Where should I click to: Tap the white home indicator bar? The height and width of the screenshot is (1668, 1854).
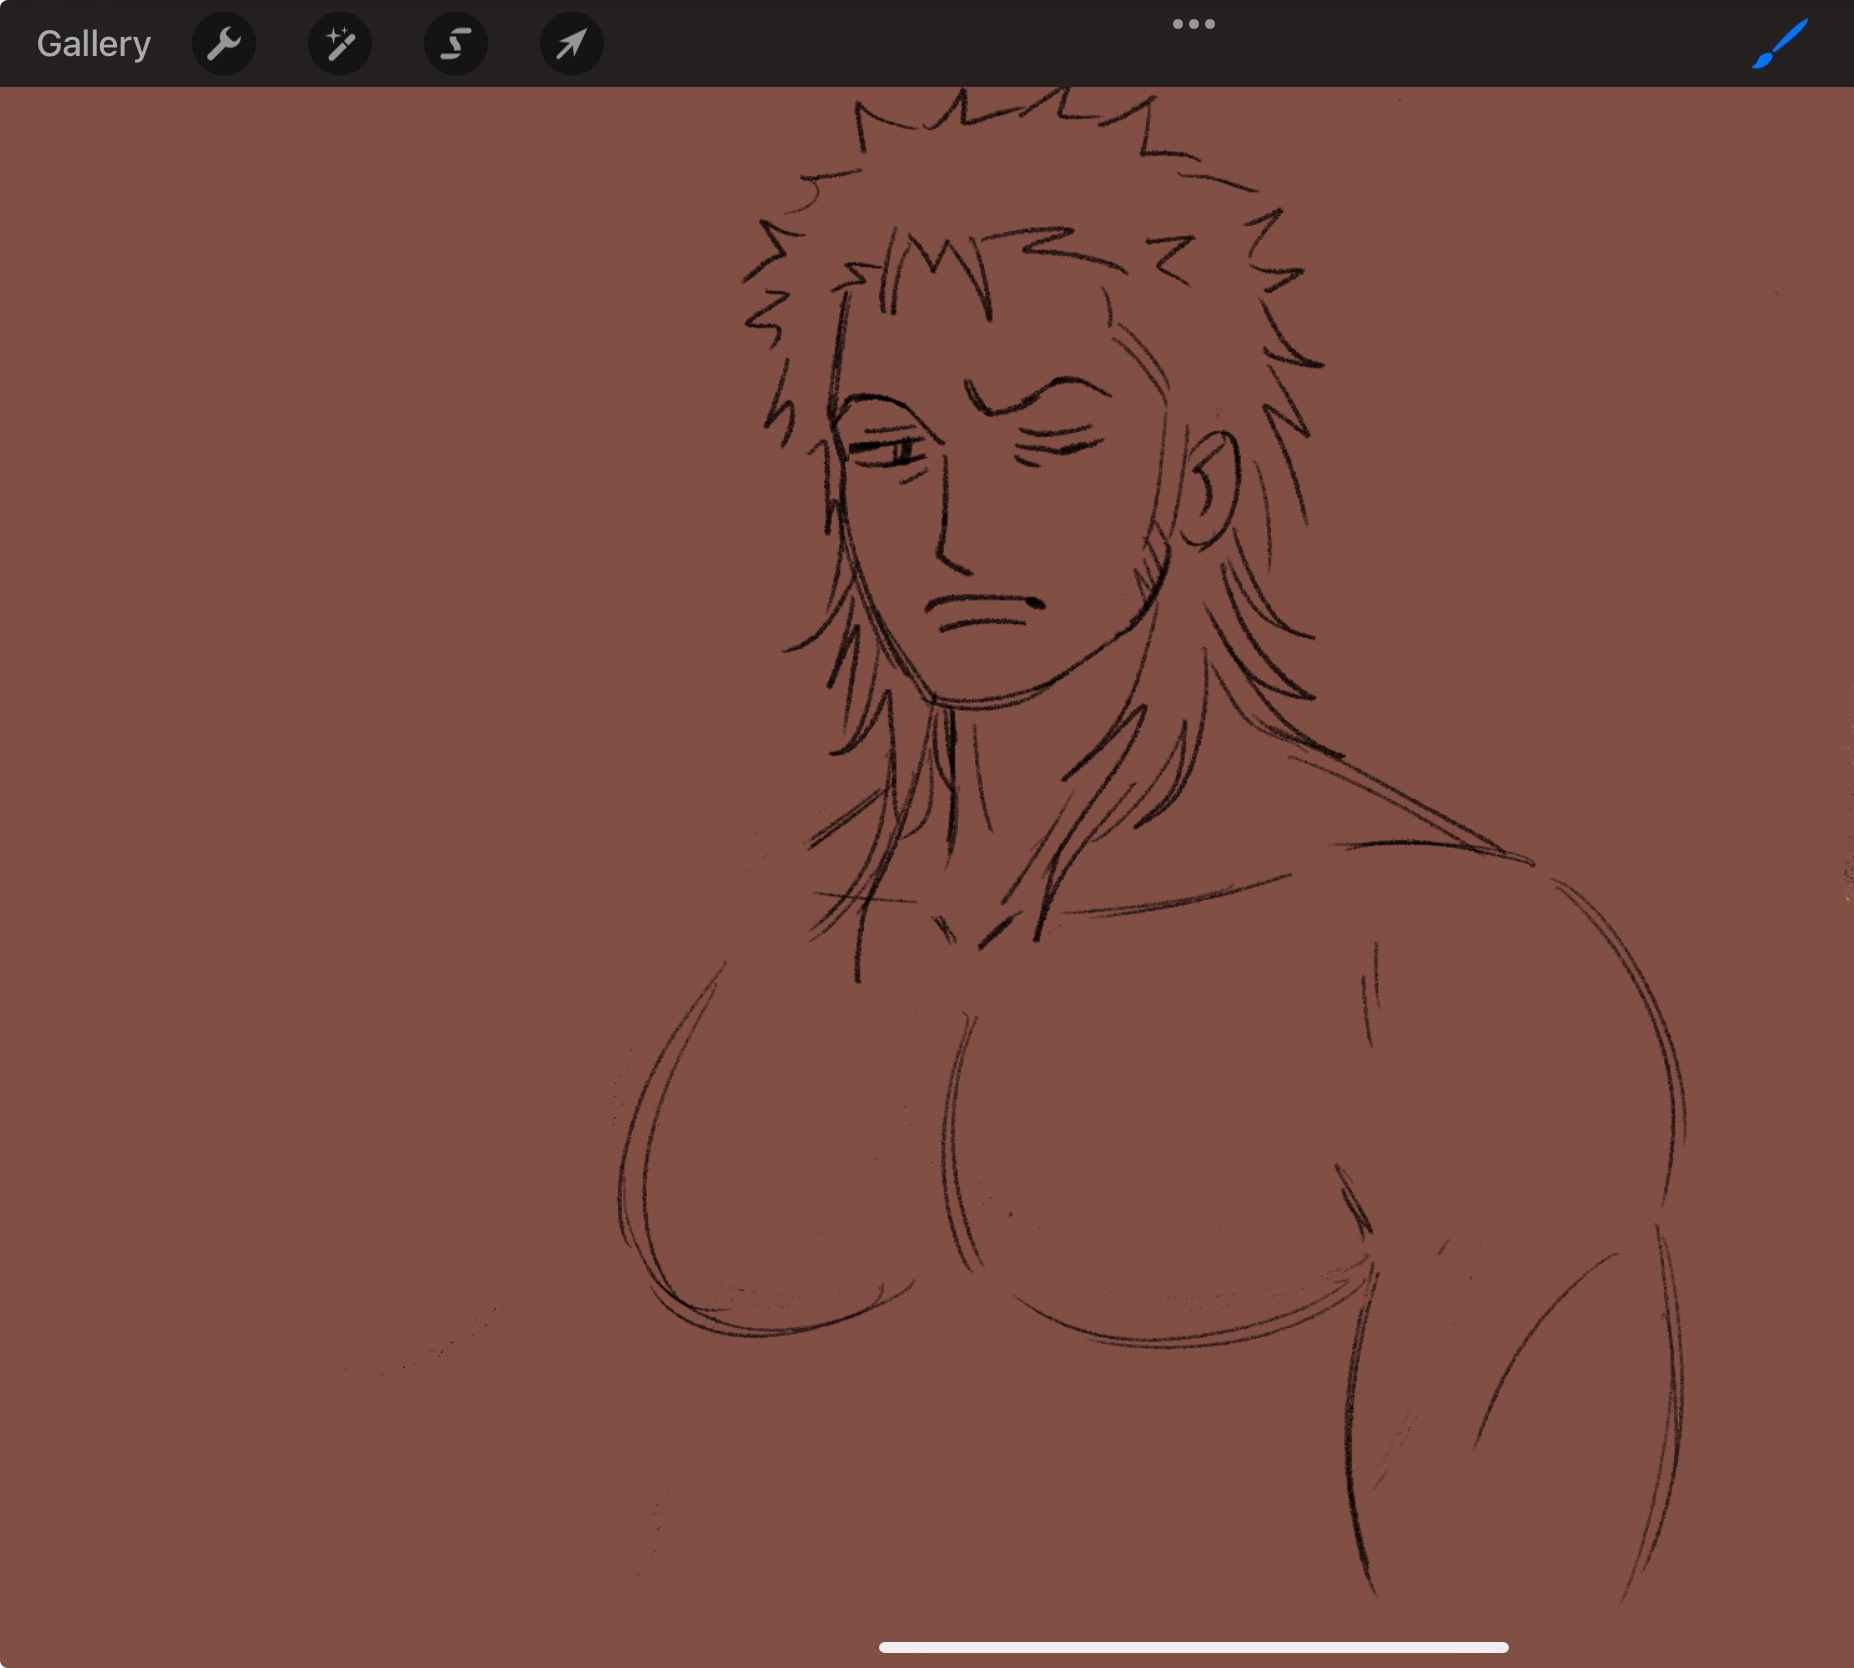pyautogui.click(x=1193, y=1647)
